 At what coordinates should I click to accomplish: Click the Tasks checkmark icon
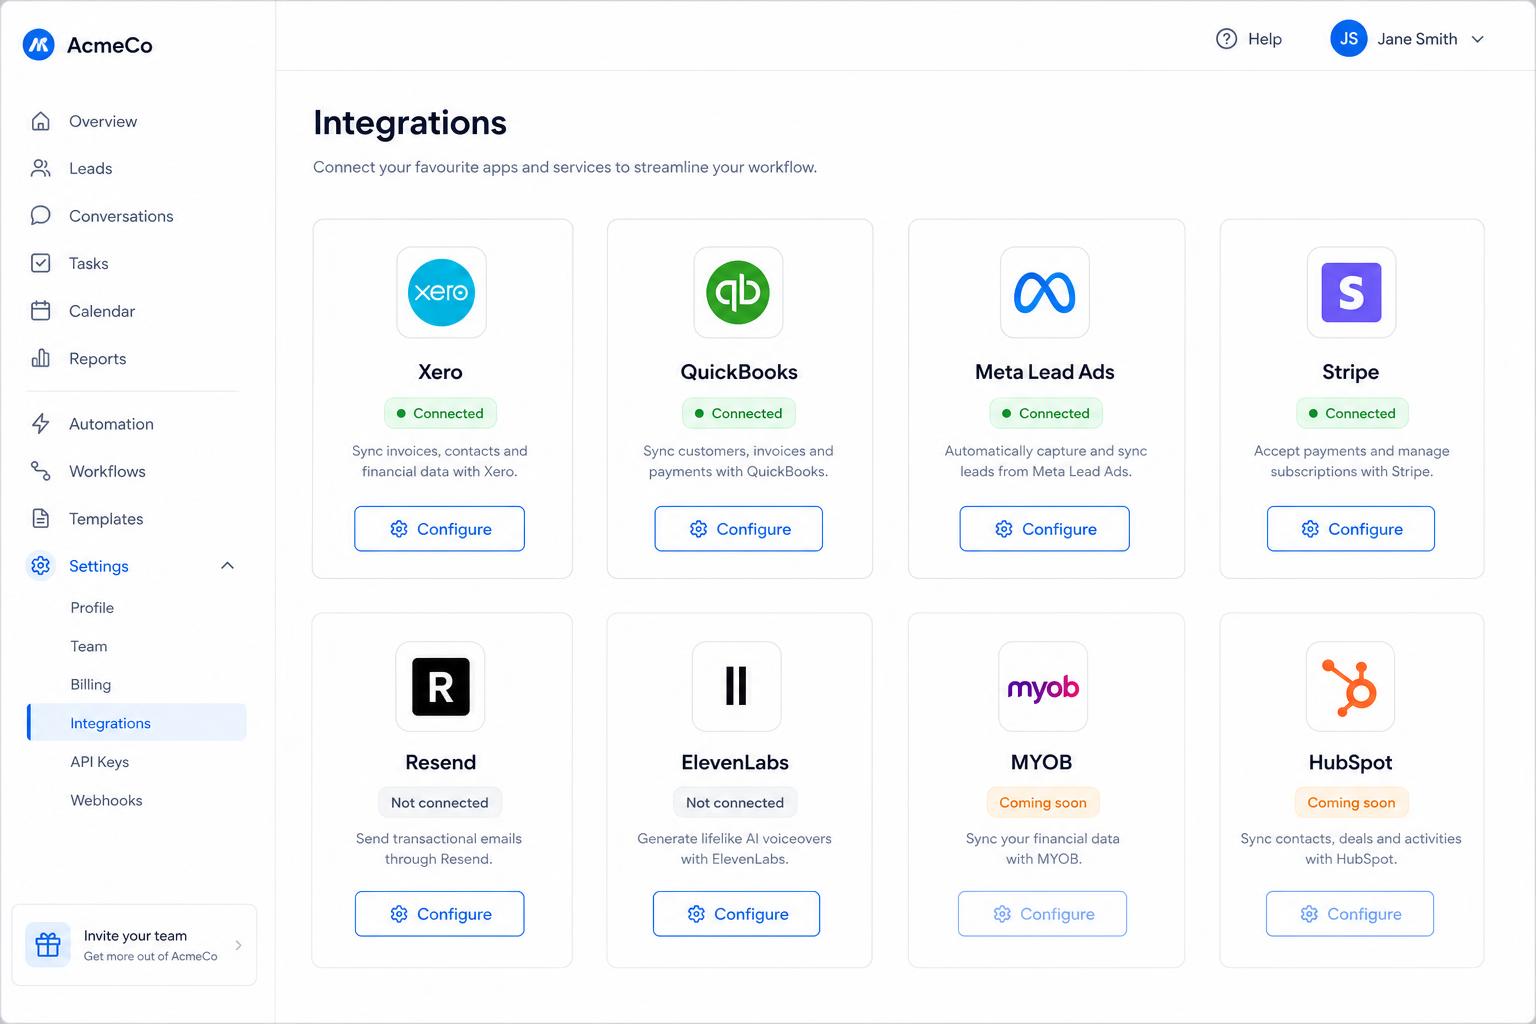click(41, 263)
